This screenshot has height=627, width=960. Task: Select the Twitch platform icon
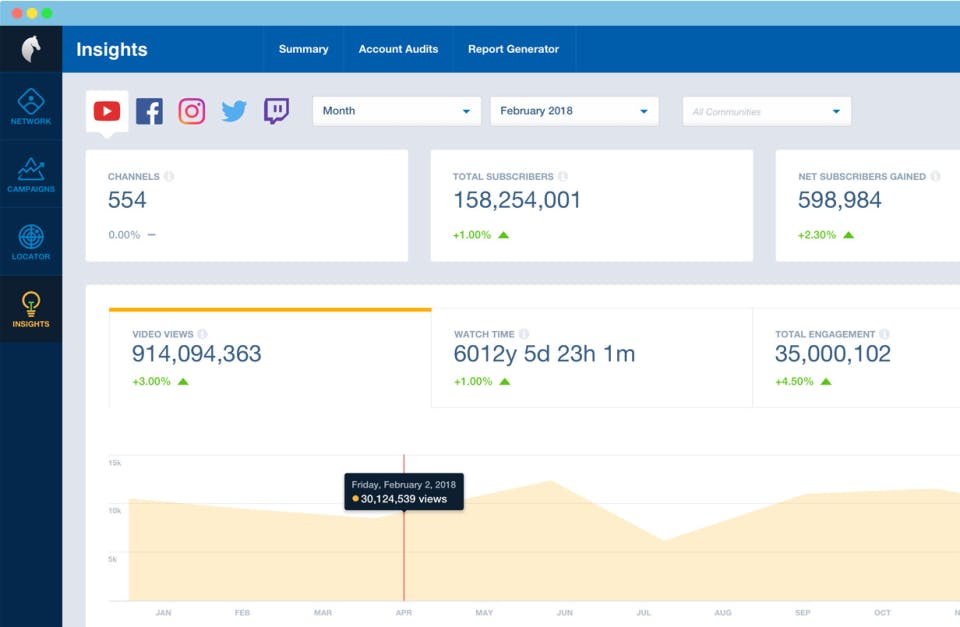pos(276,111)
